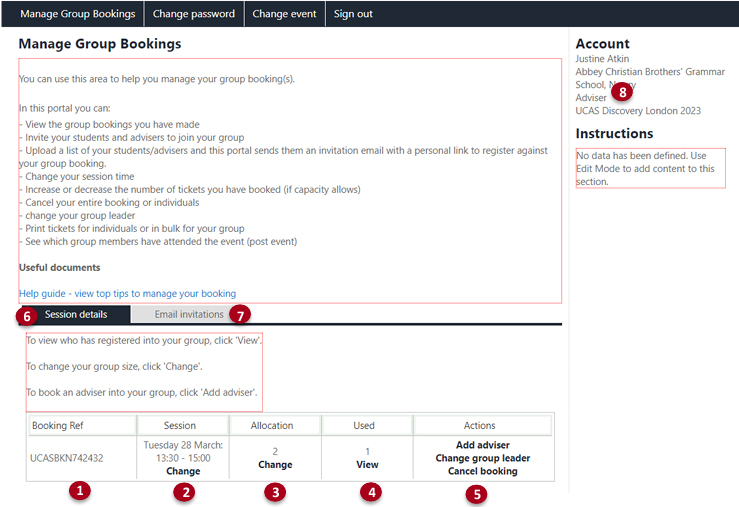View used tickets in group
This screenshot has width=739, height=507.
tap(367, 464)
